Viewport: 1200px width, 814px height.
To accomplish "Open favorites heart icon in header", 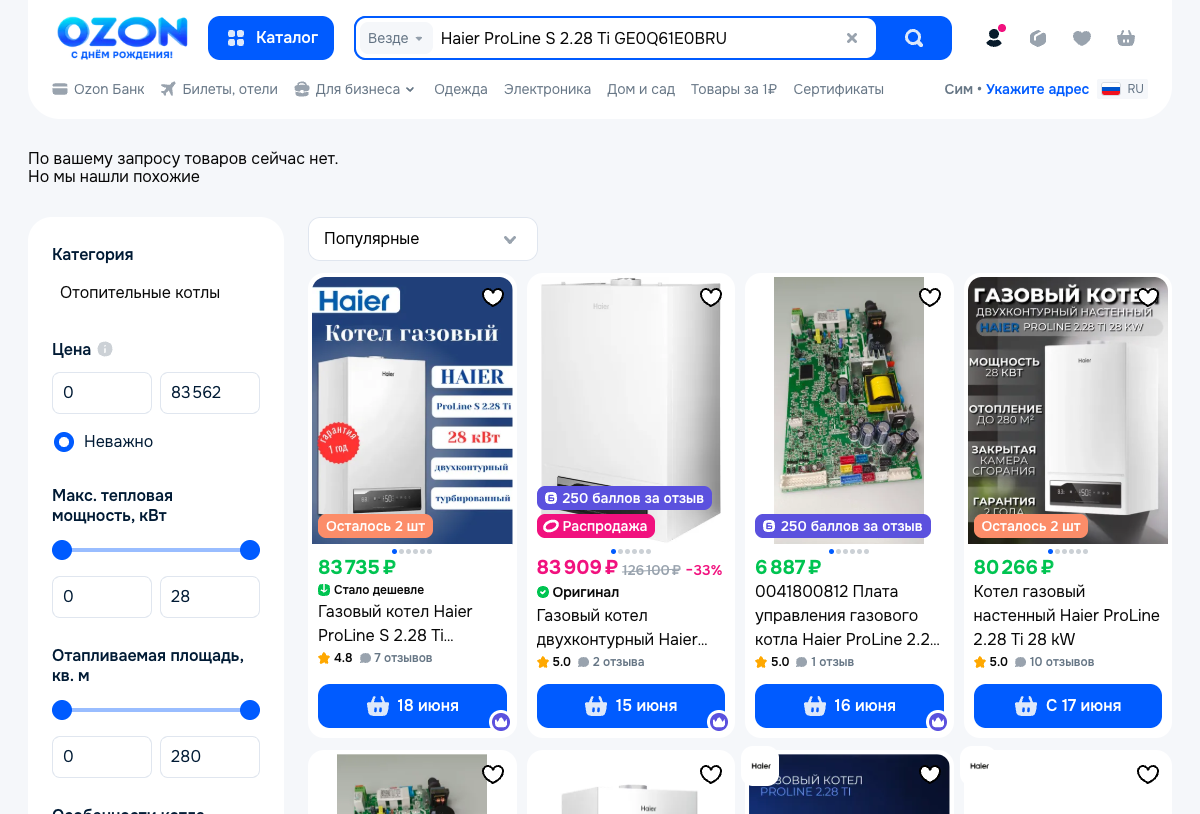I will [1082, 38].
